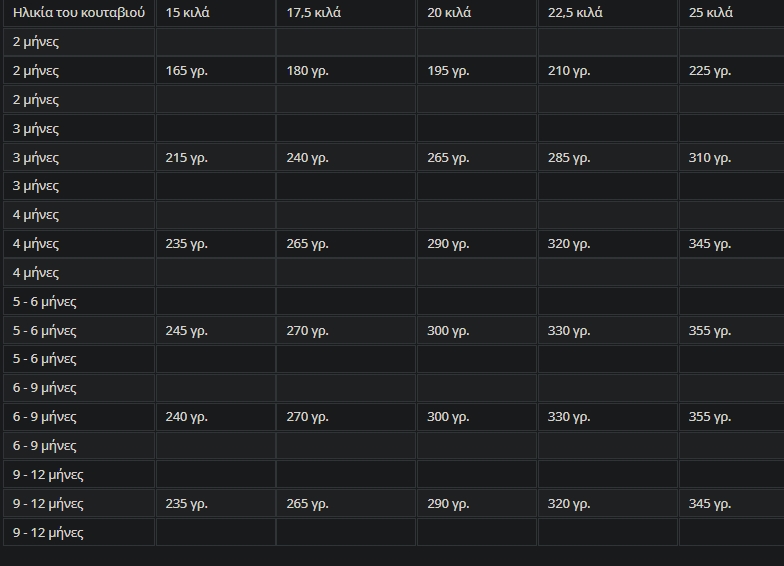The height and width of the screenshot is (566, 784).
Task: Select the '15 κιλά' column header
Action: (x=216, y=13)
